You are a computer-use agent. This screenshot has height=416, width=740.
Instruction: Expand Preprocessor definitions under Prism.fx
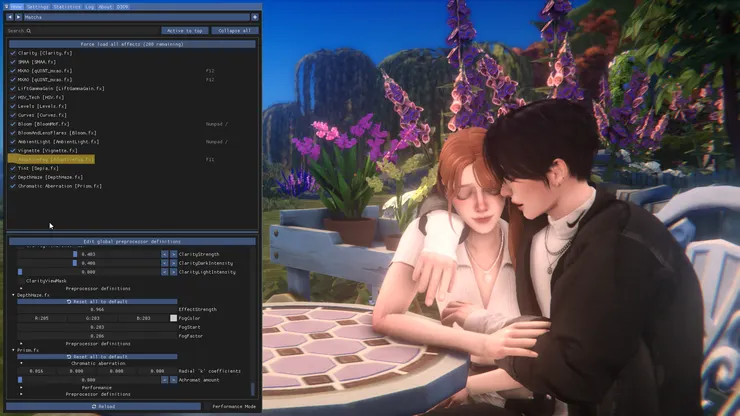point(21,394)
